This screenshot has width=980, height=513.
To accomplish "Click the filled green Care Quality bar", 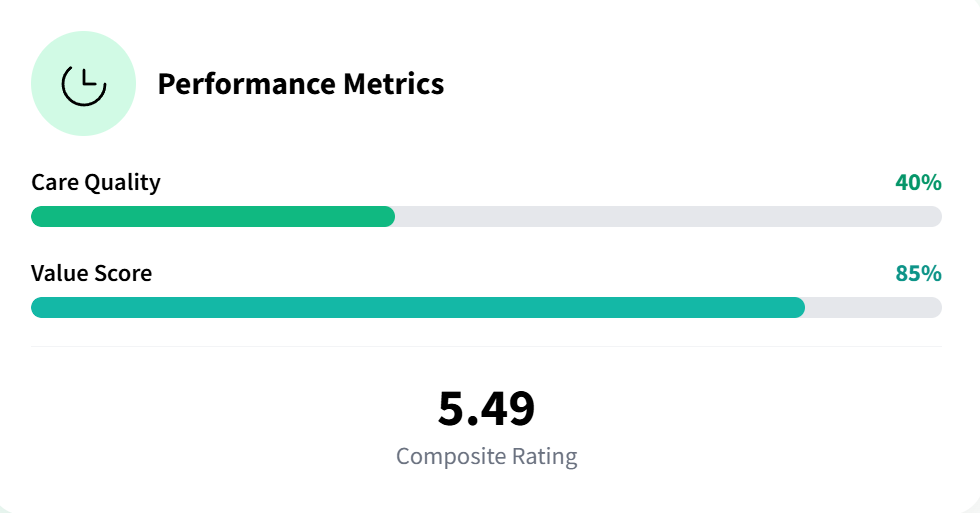I will (x=212, y=217).
